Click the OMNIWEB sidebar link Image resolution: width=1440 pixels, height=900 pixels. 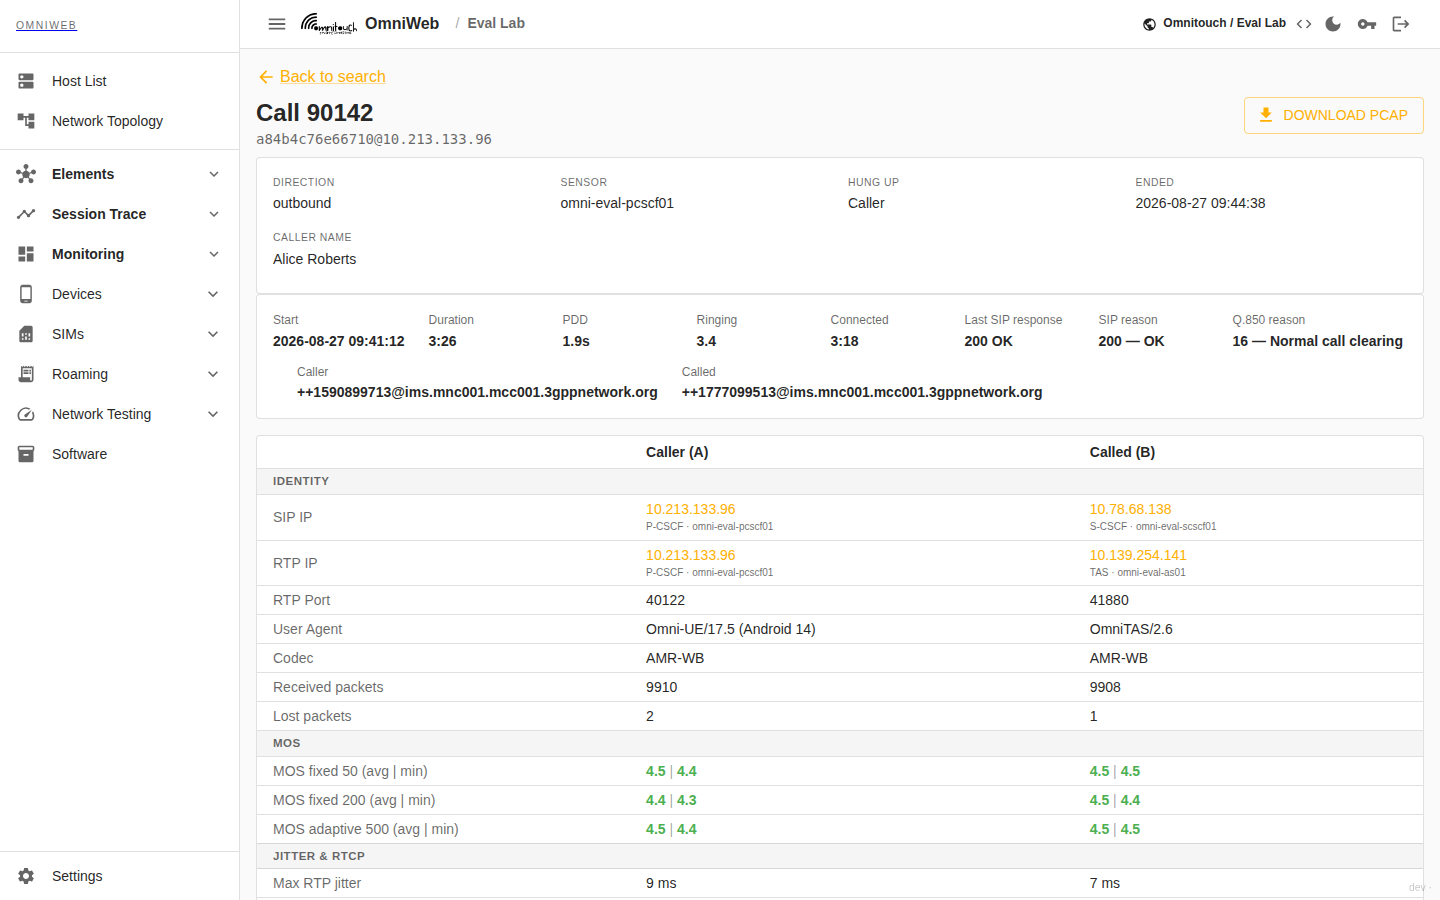pos(46,25)
